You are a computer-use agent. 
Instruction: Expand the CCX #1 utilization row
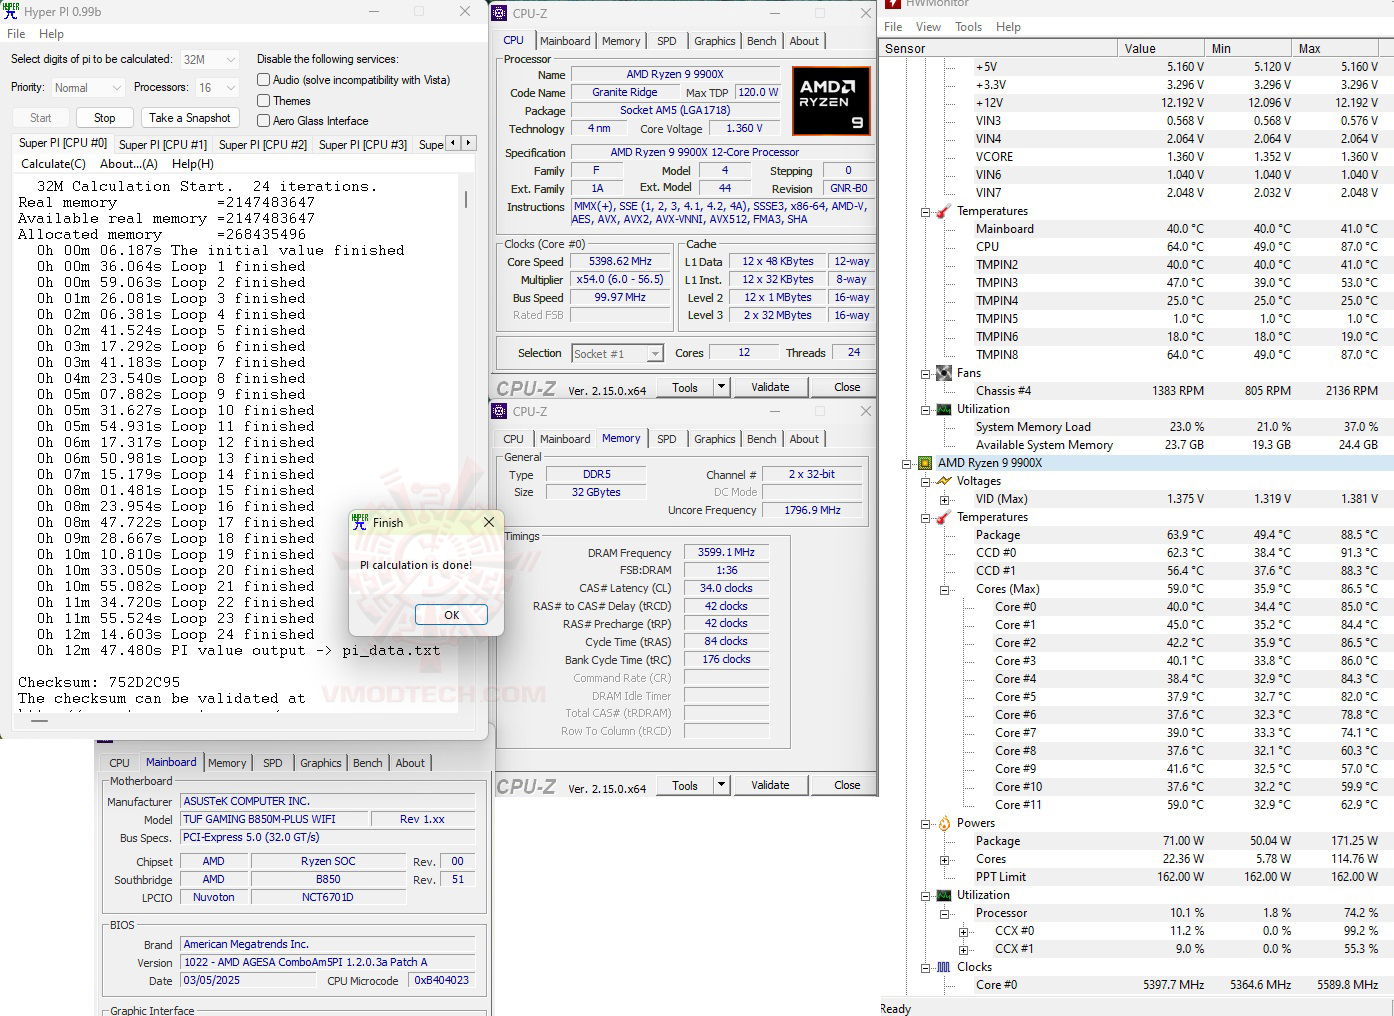click(963, 949)
